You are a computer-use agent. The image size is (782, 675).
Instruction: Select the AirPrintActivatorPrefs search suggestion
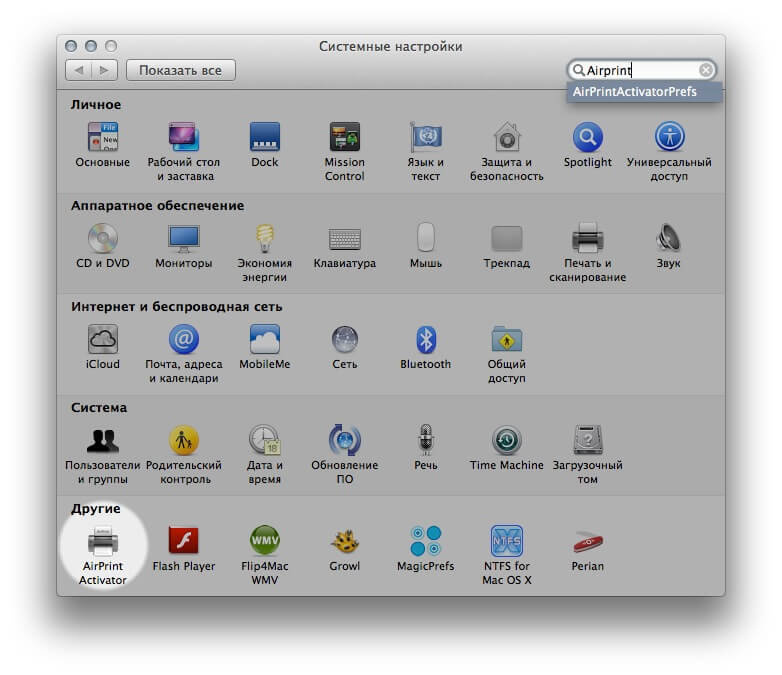pos(644,92)
